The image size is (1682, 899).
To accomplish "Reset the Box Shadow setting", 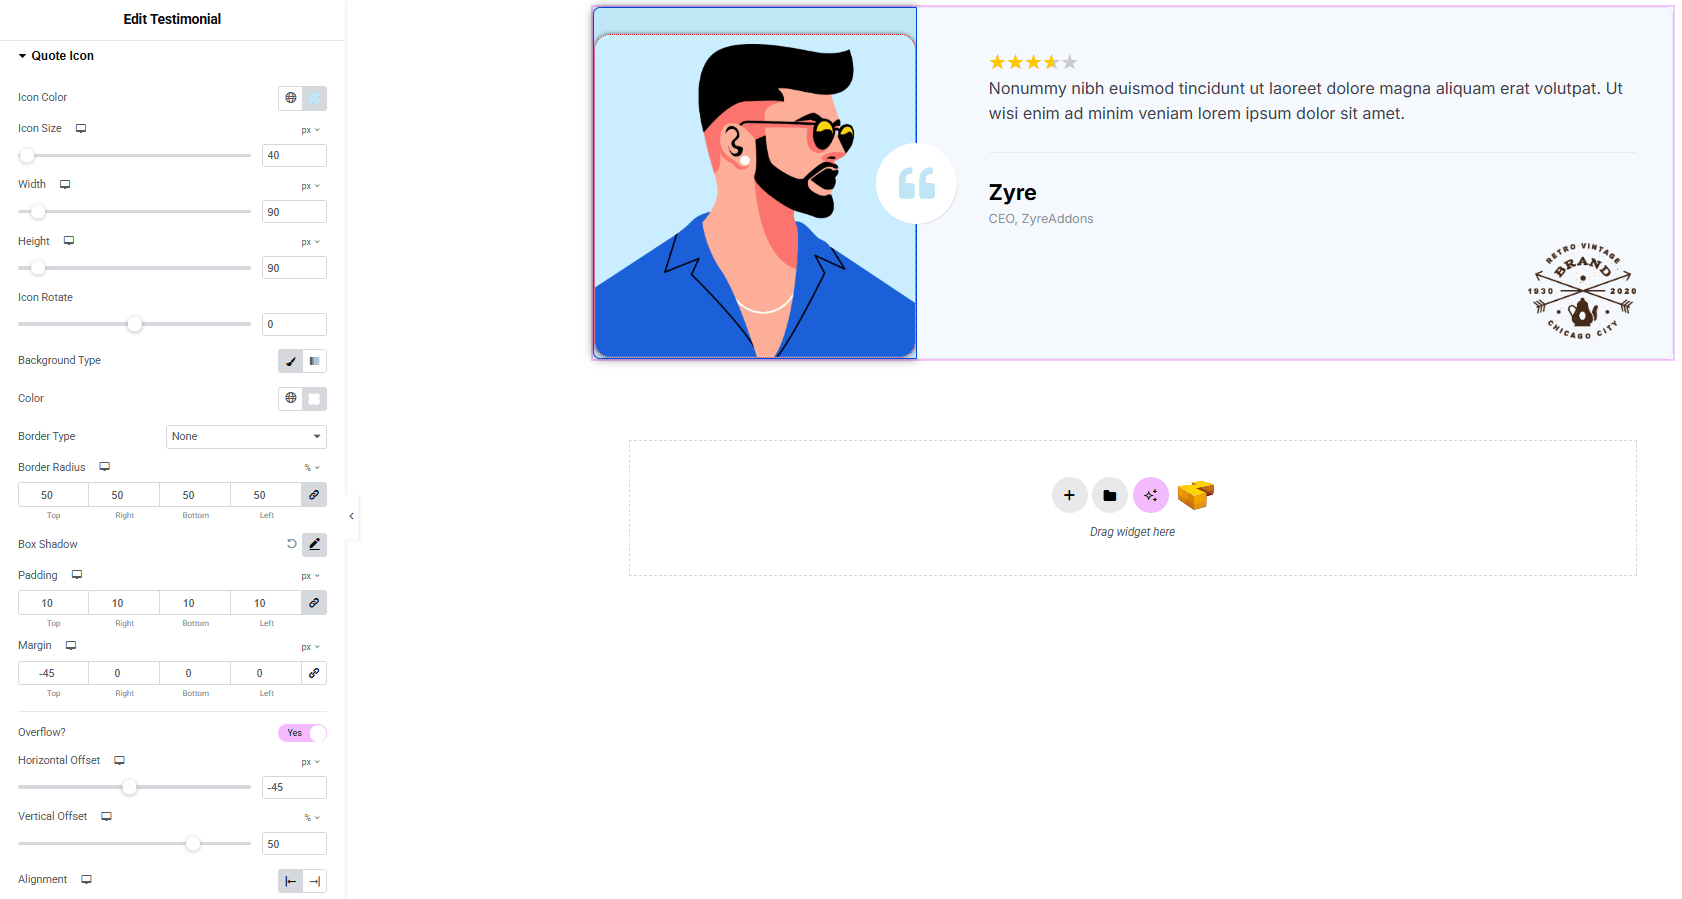I will point(292,544).
